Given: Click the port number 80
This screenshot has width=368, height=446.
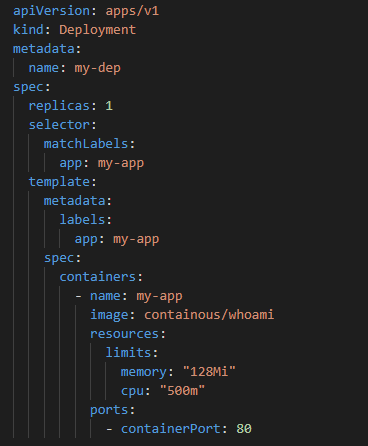Looking at the screenshot, I should [x=244, y=429].
